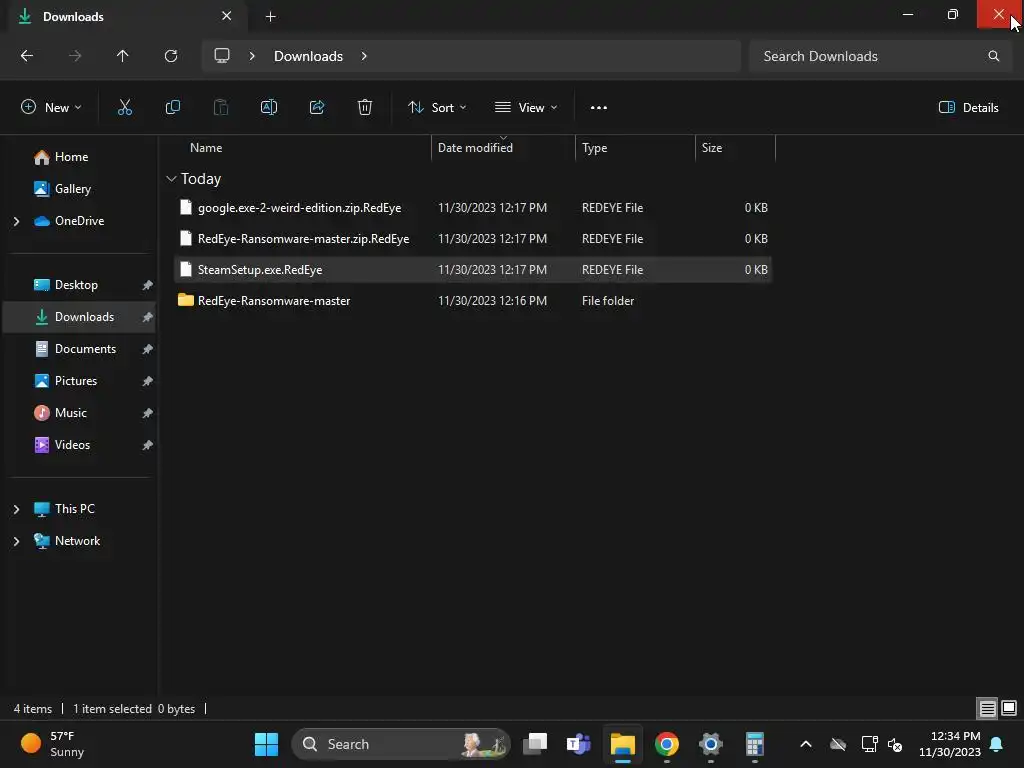Viewport: 1024px width, 768px height.
Task: Sort by Date modified column header
Action: 475,148
